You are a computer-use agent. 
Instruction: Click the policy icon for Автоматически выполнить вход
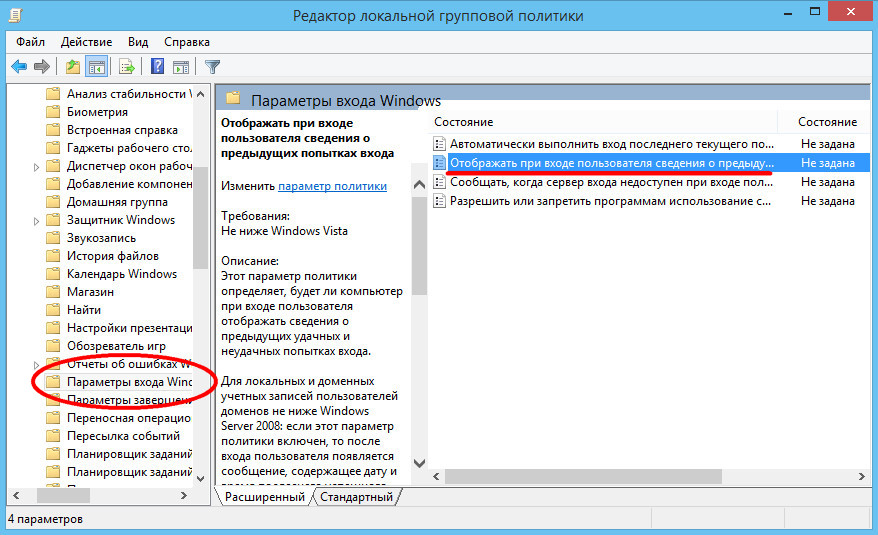[440, 144]
